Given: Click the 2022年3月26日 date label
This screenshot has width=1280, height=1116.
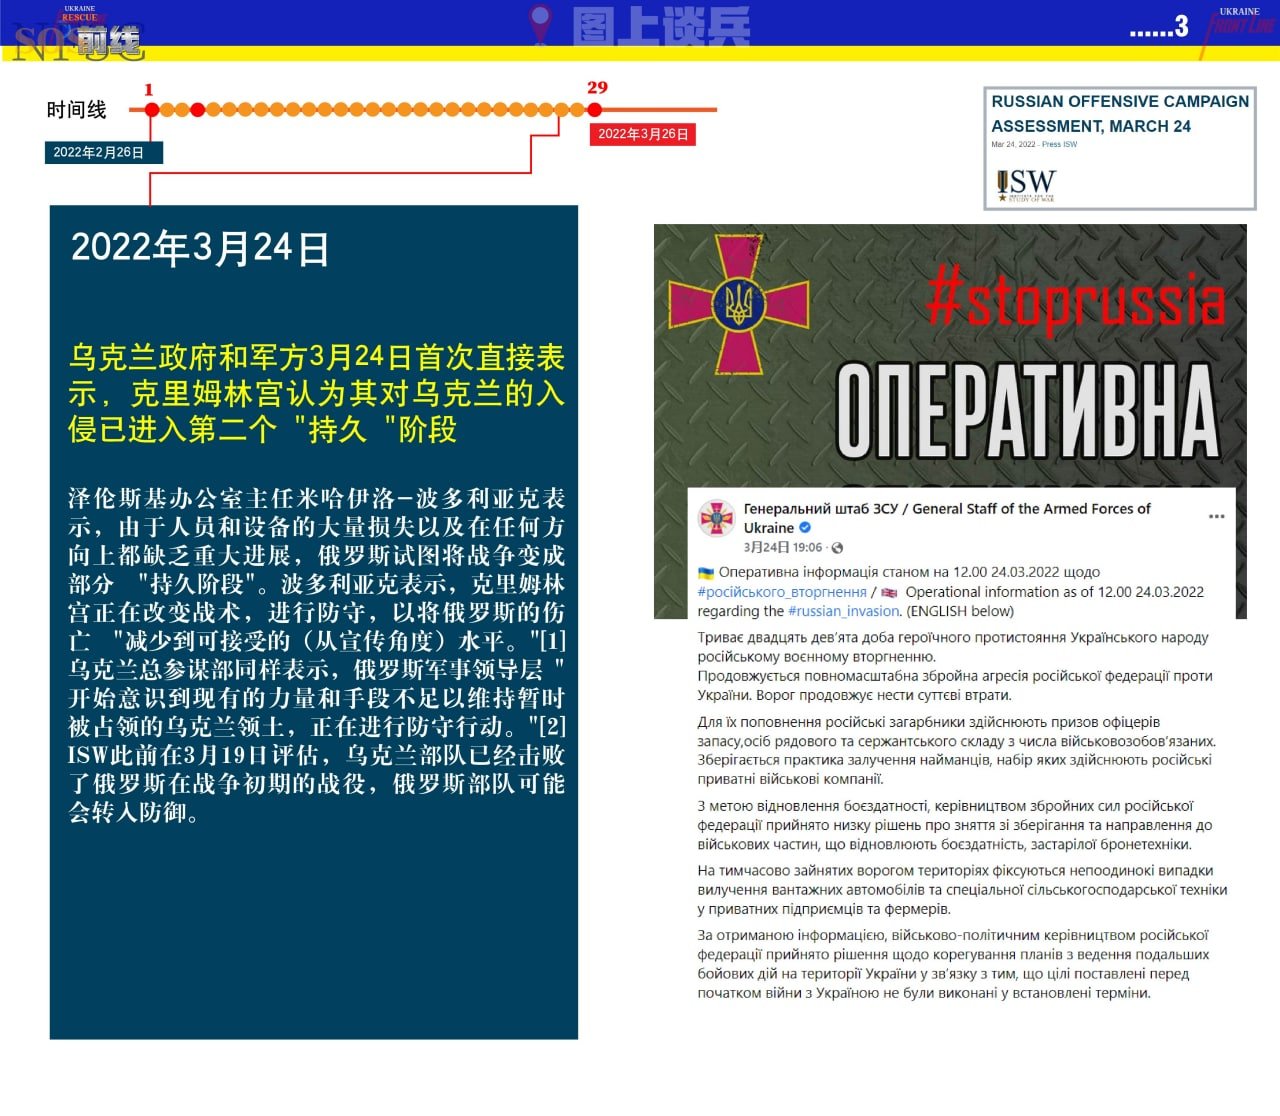Looking at the screenshot, I should click(643, 134).
